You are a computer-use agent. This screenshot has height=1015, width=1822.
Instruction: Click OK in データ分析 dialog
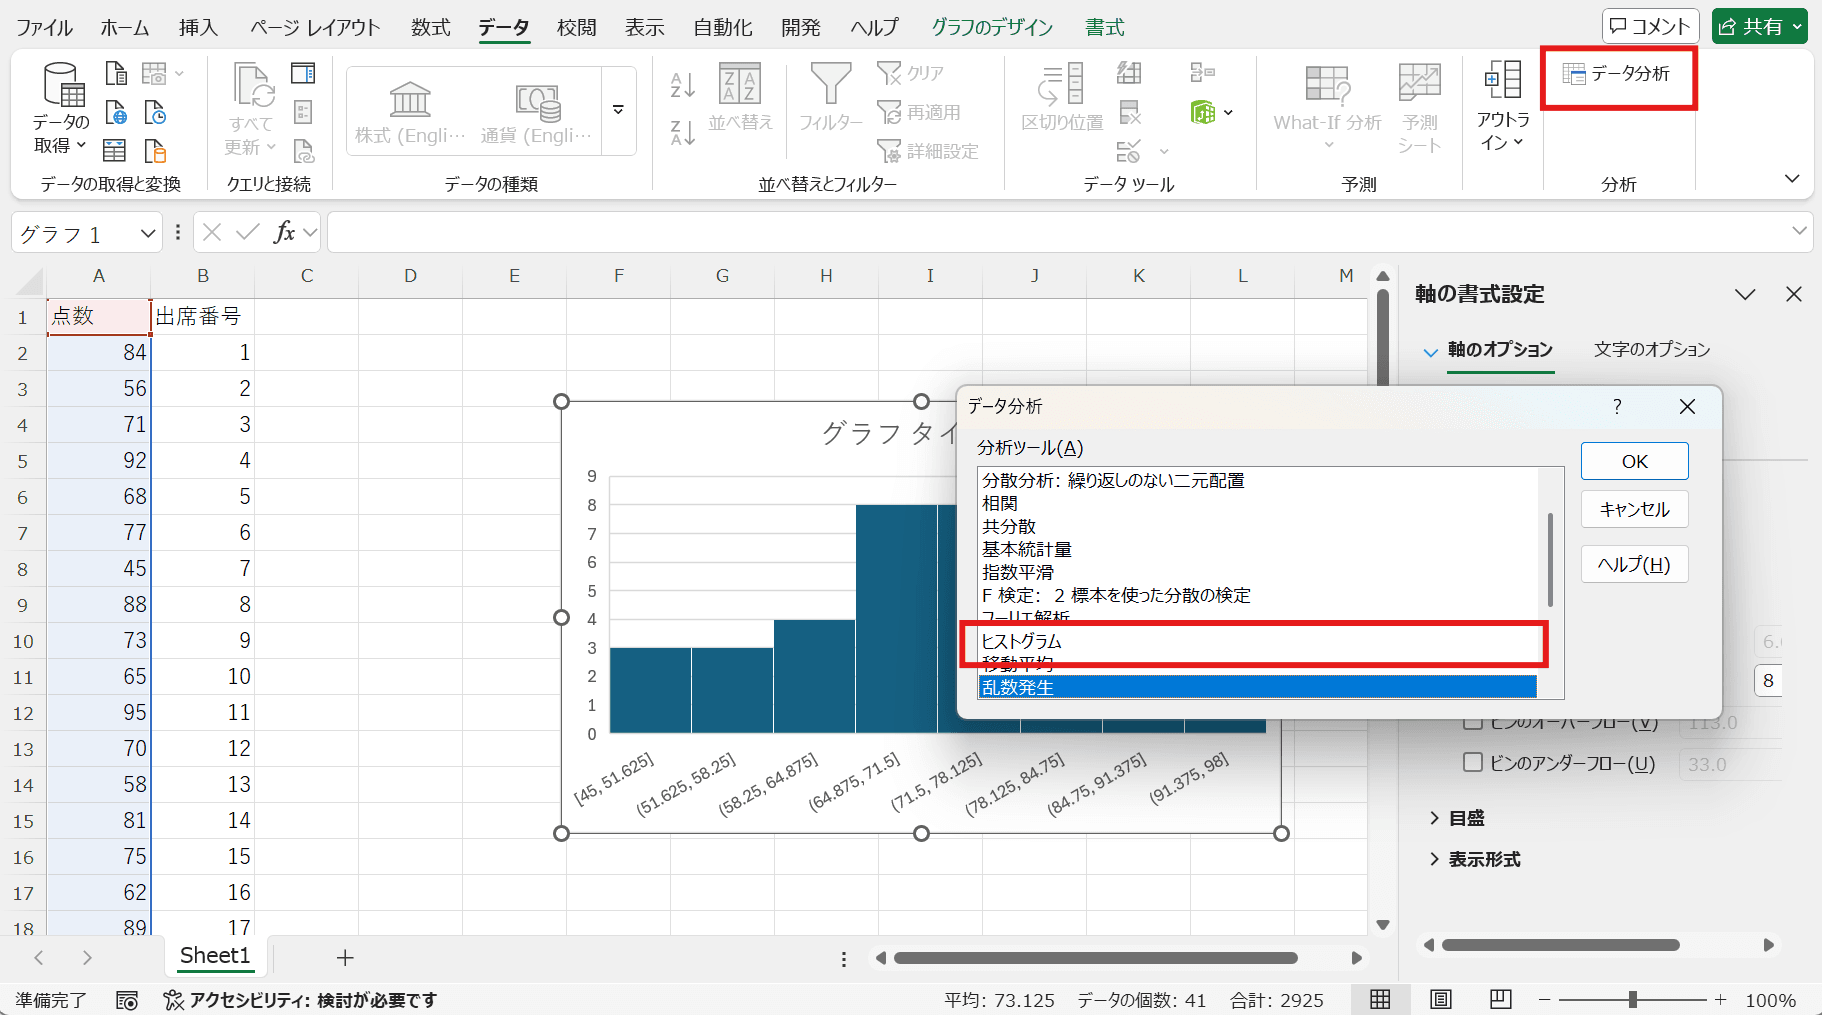1634,461
